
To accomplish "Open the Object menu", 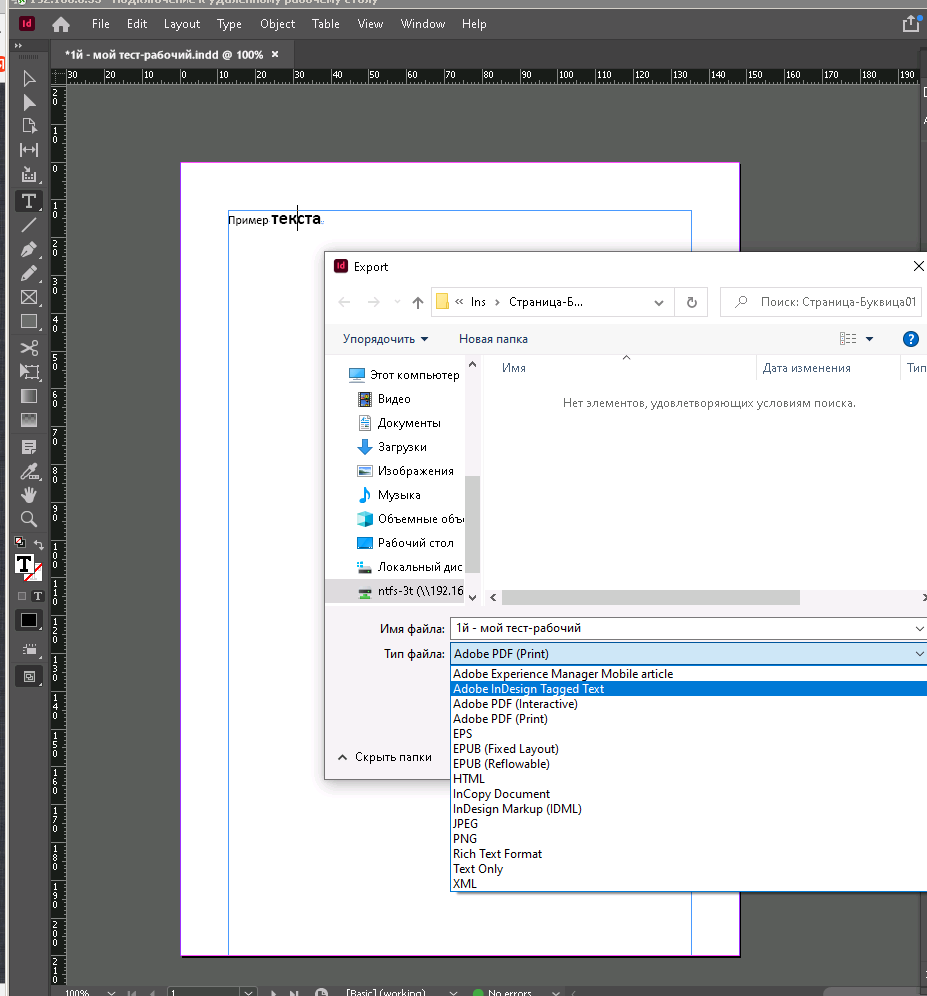I will click(x=277, y=24).
